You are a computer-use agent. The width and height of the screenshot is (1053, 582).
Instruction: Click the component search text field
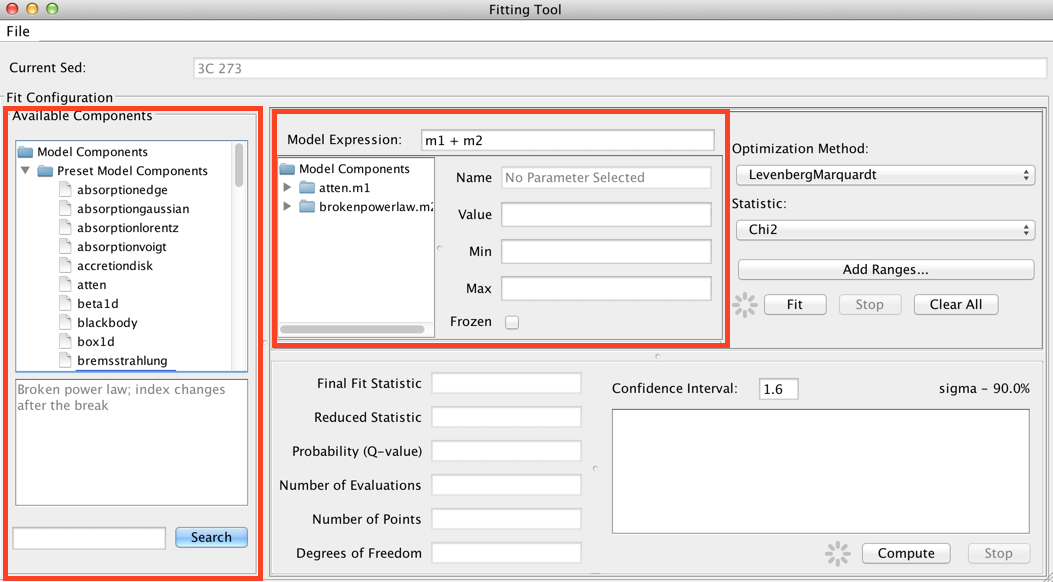(x=89, y=538)
